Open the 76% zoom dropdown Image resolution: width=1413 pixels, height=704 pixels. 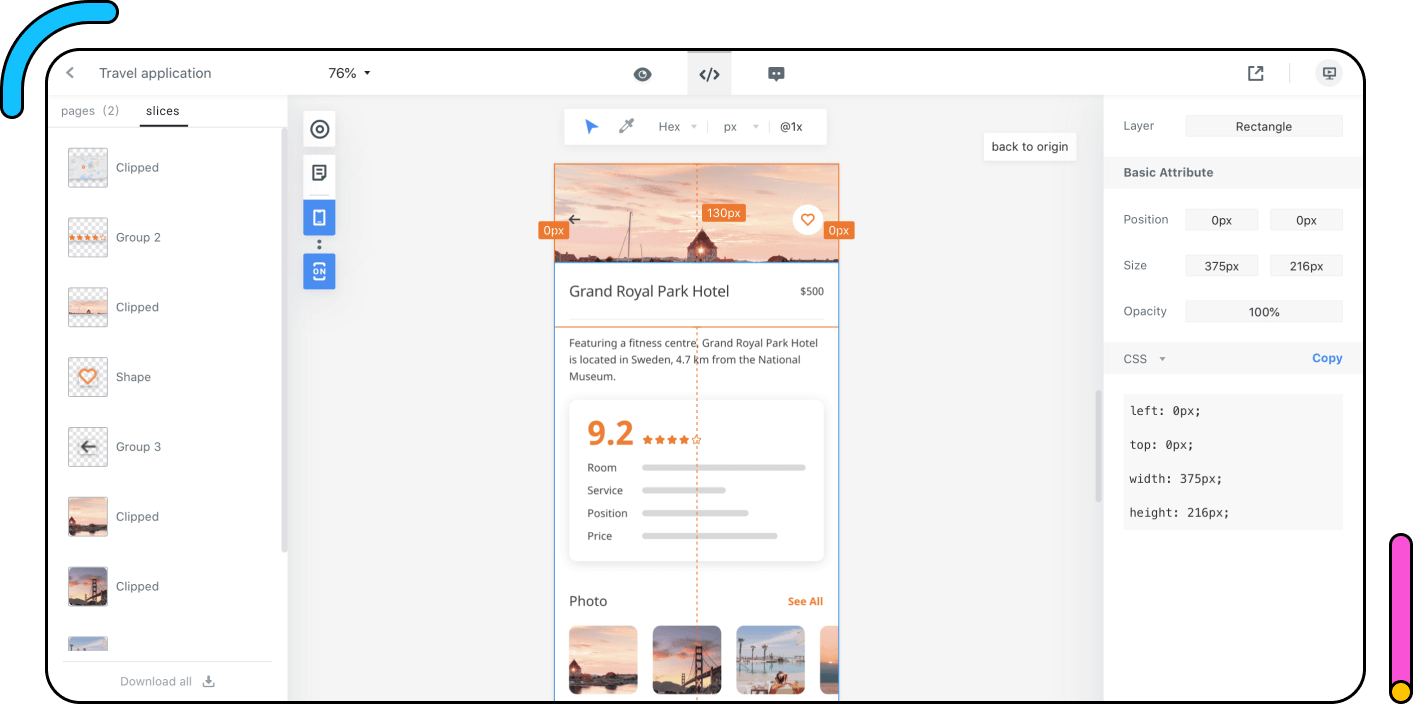click(349, 73)
